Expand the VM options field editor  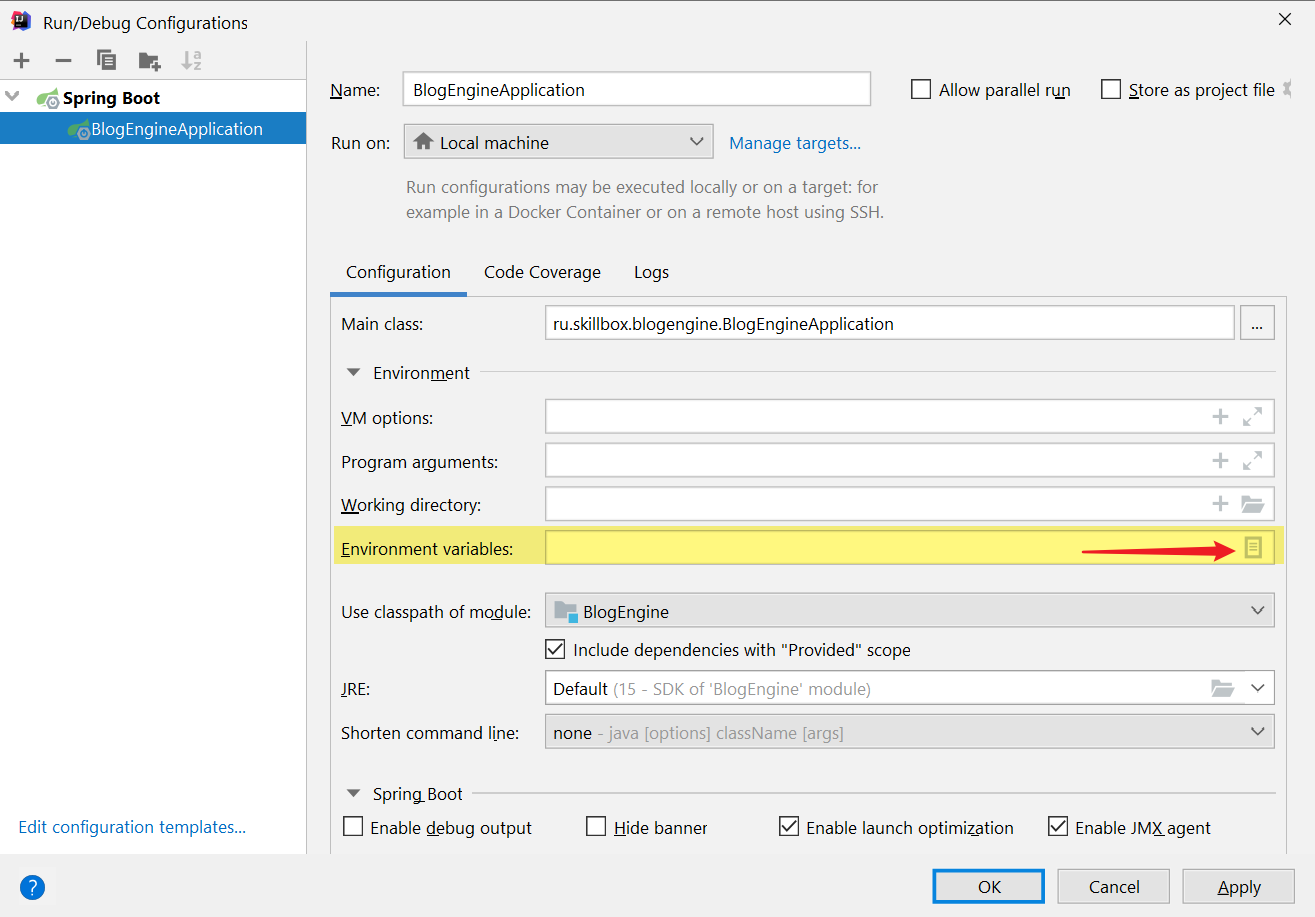[1252, 417]
